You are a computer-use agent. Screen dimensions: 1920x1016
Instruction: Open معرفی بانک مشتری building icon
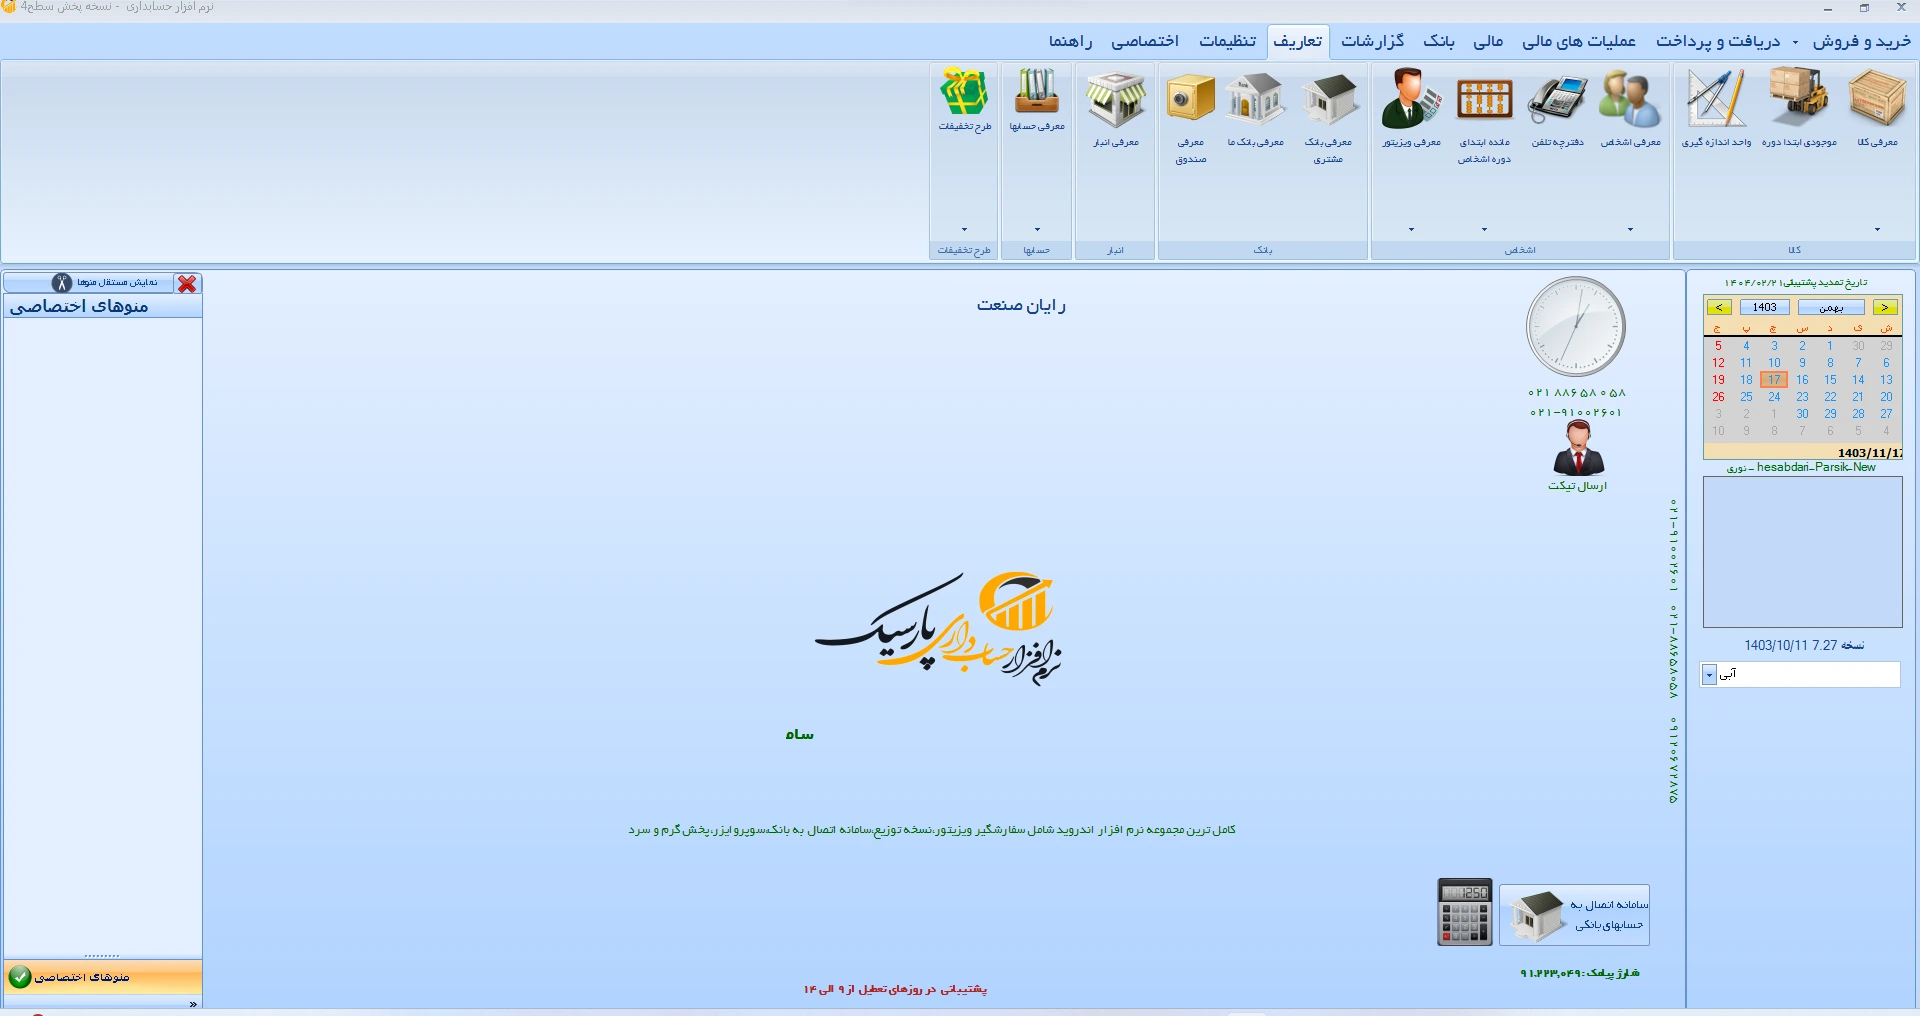[x=1328, y=98]
